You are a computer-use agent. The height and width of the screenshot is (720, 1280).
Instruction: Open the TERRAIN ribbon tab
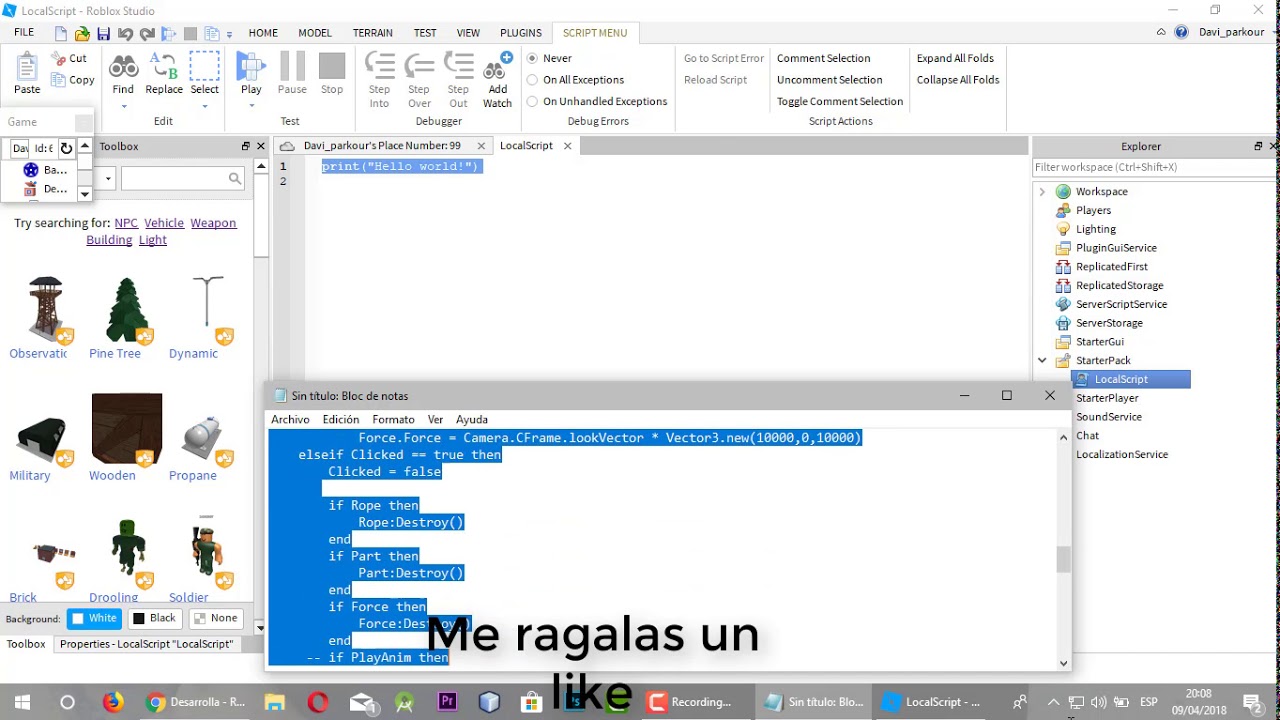click(372, 33)
